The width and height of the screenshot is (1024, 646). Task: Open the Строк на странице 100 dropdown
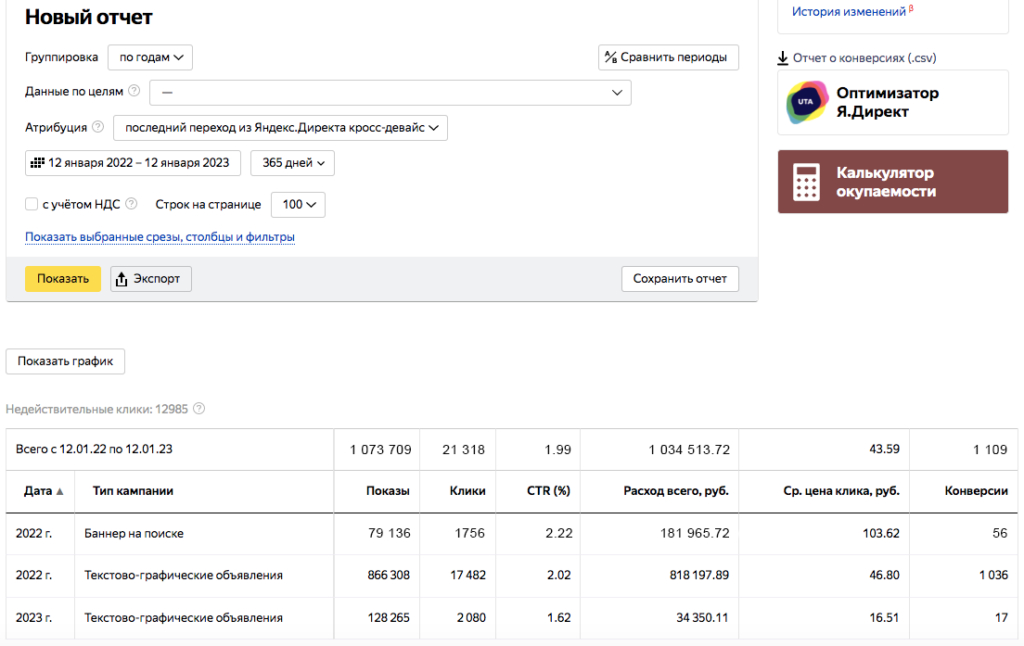tap(298, 204)
